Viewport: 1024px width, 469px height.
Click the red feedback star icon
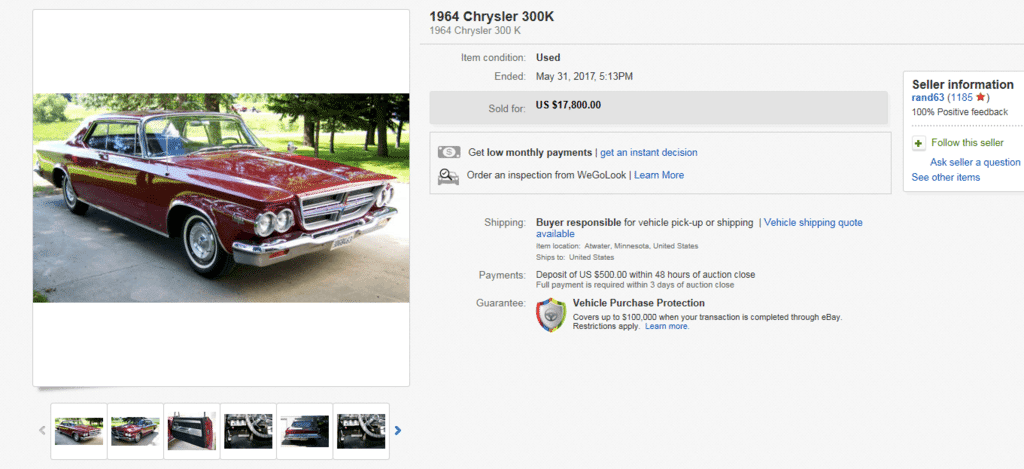(x=982, y=98)
